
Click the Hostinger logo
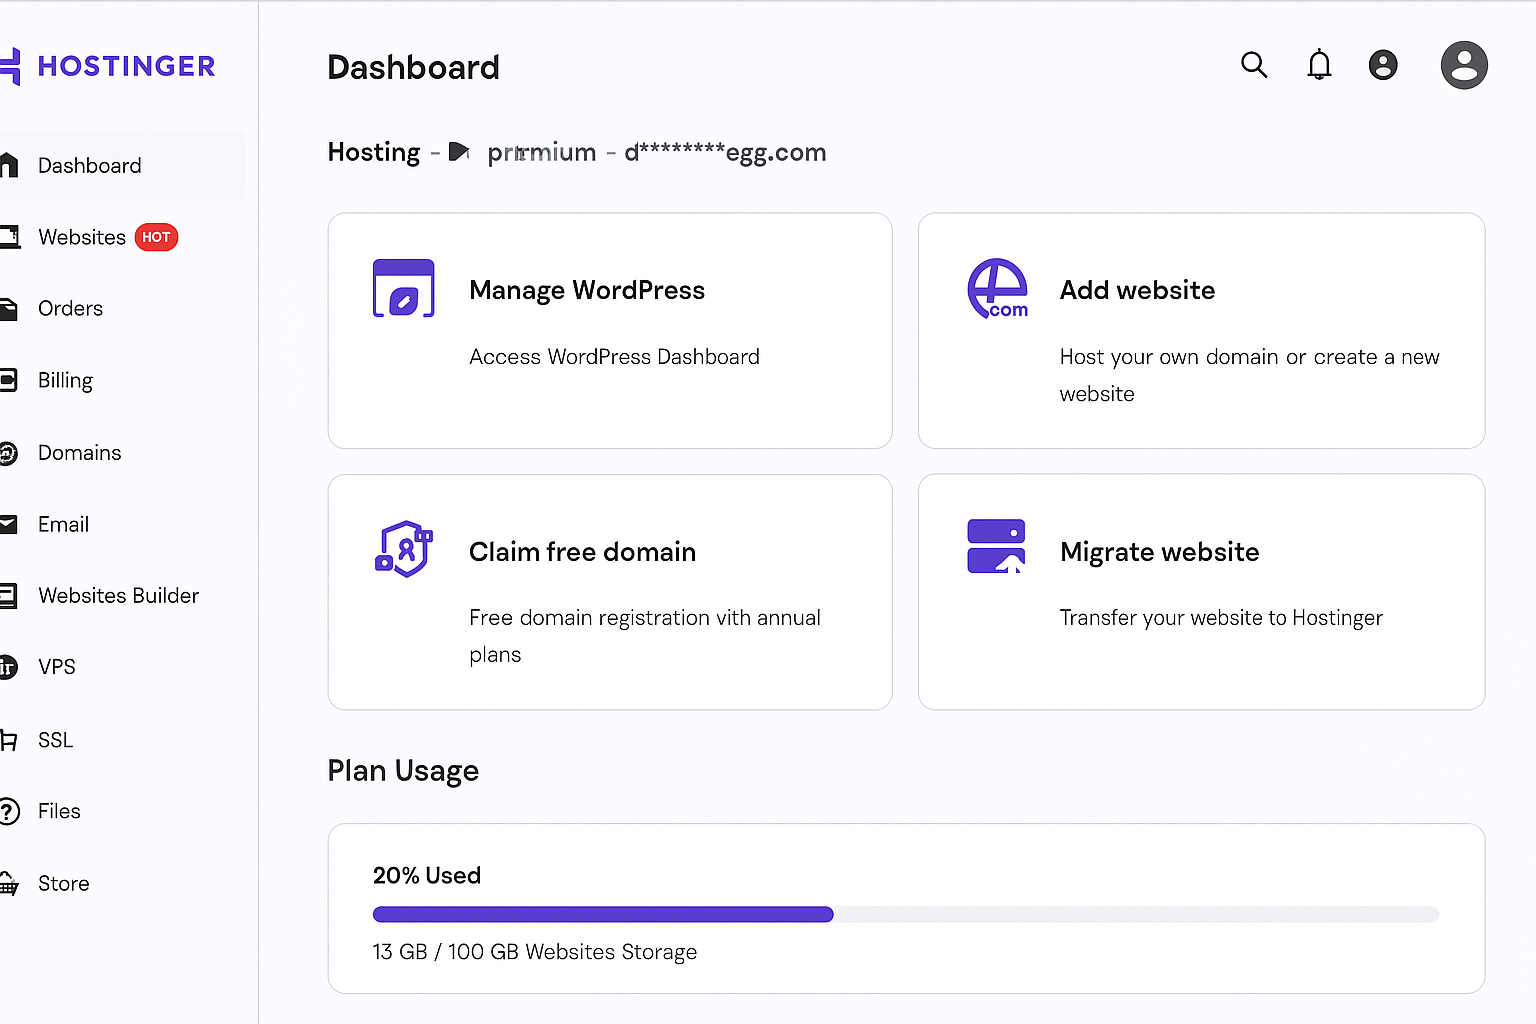pyautogui.click(x=108, y=66)
